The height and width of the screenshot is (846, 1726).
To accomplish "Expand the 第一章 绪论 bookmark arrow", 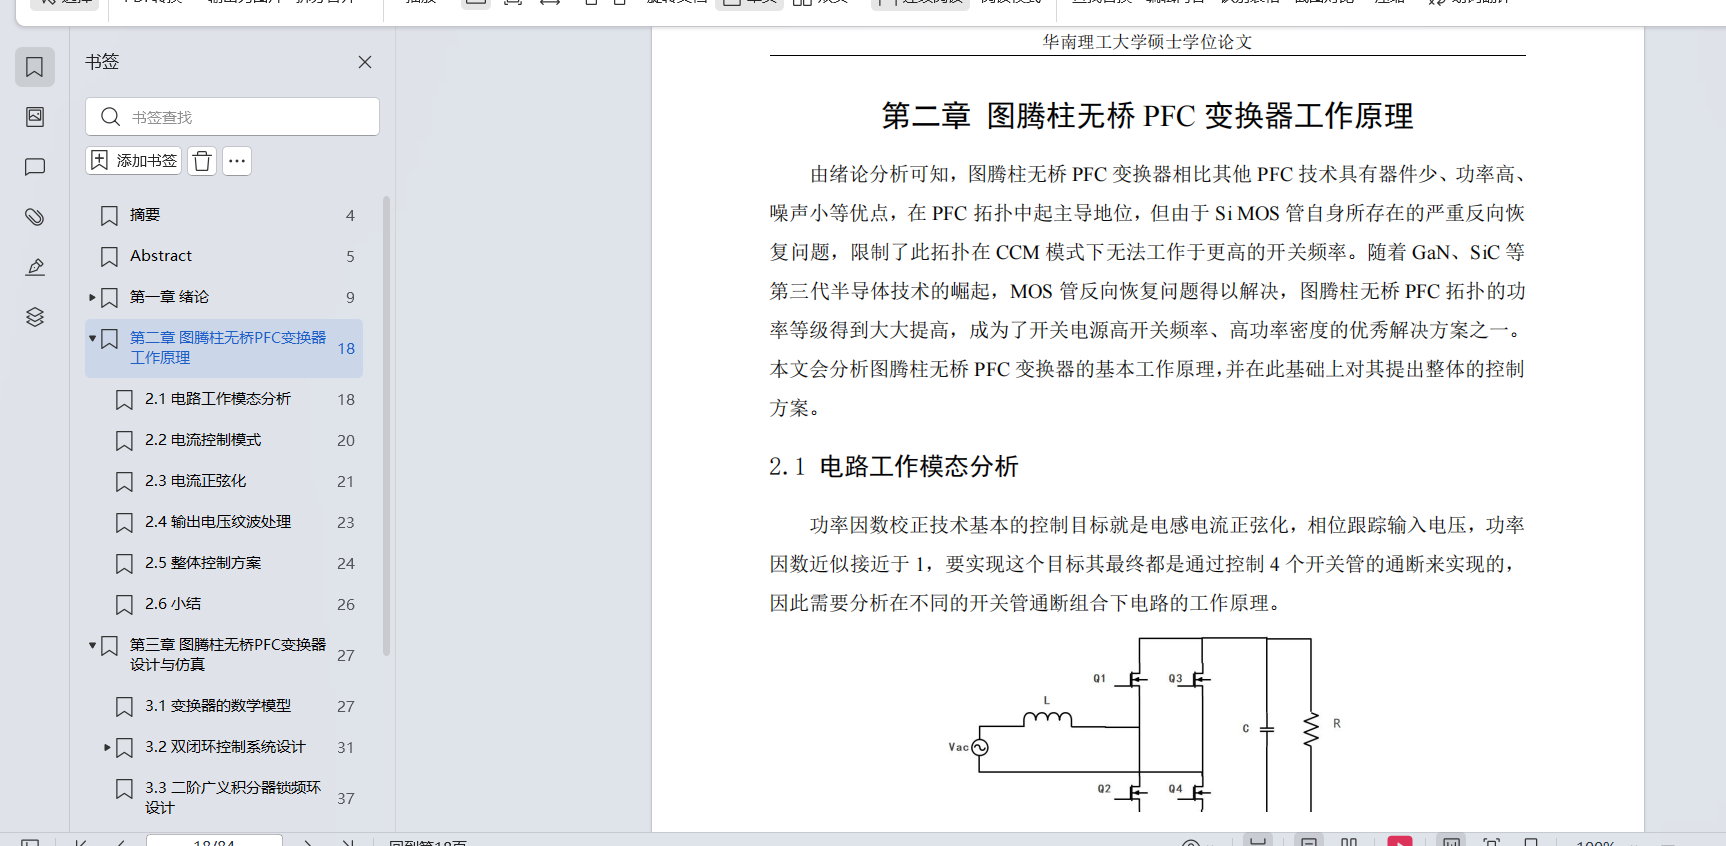I will [x=92, y=297].
